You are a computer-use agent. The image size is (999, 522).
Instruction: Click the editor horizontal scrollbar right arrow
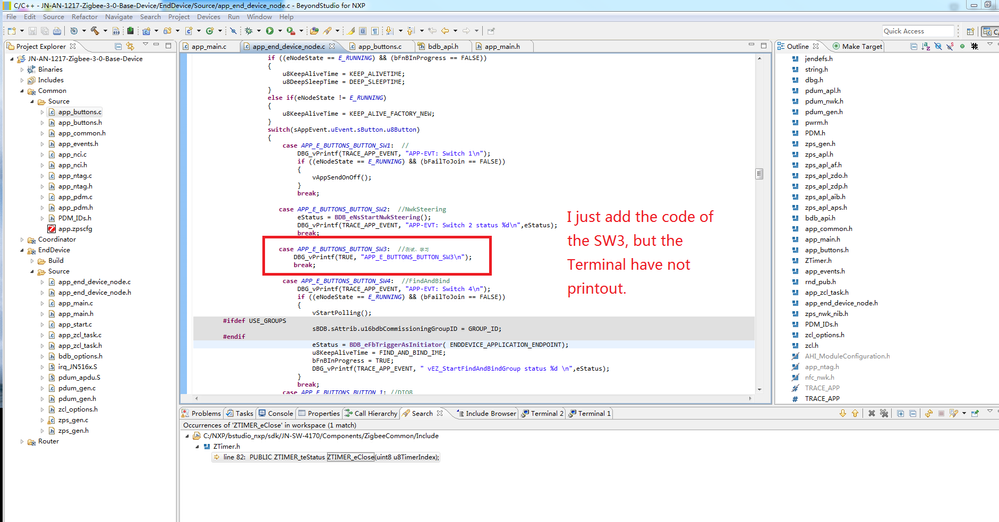pos(750,398)
